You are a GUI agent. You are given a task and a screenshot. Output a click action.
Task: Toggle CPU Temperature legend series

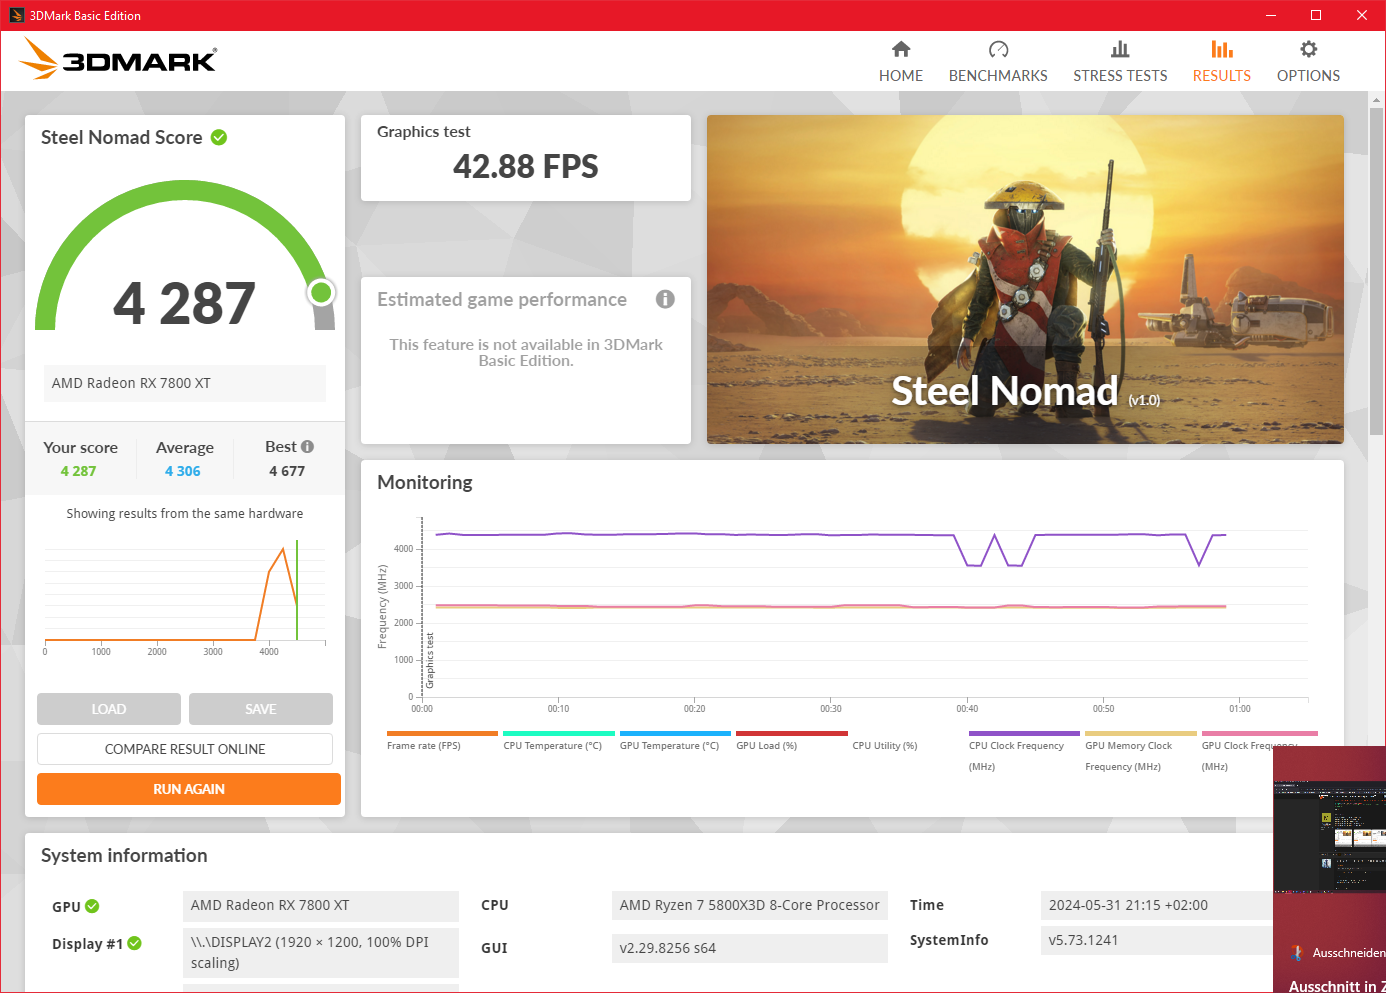tap(553, 746)
